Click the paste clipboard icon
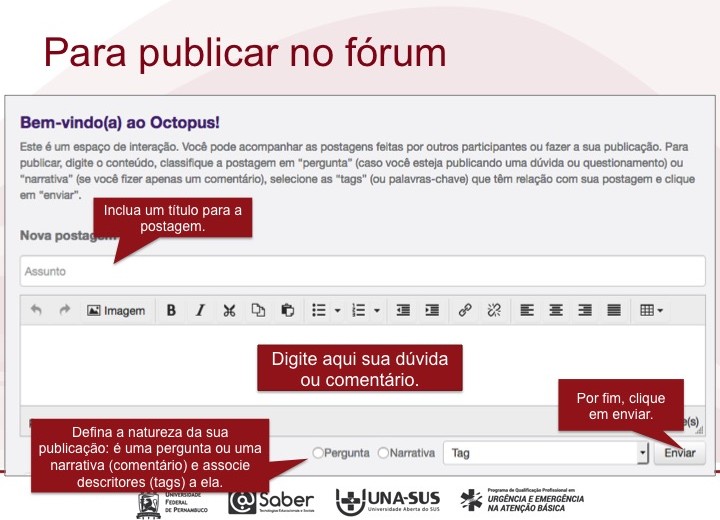This screenshot has width=720, height=520. tap(287, 311)
